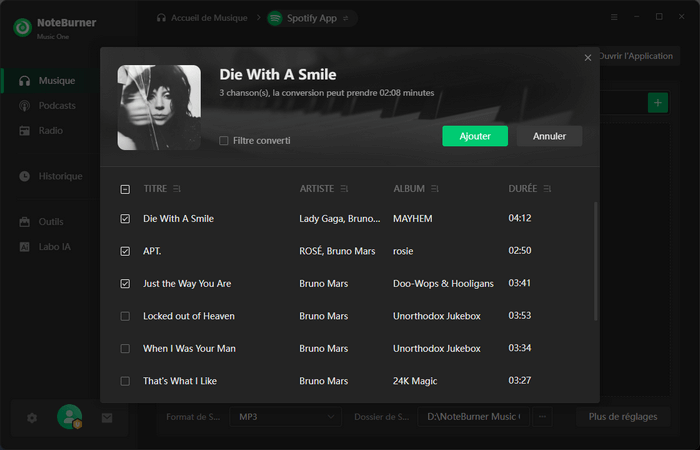Screen dimensions: 700x450
Task: Check the Locked out of Heaven checkbox
Action: click(x=125, y=316)
